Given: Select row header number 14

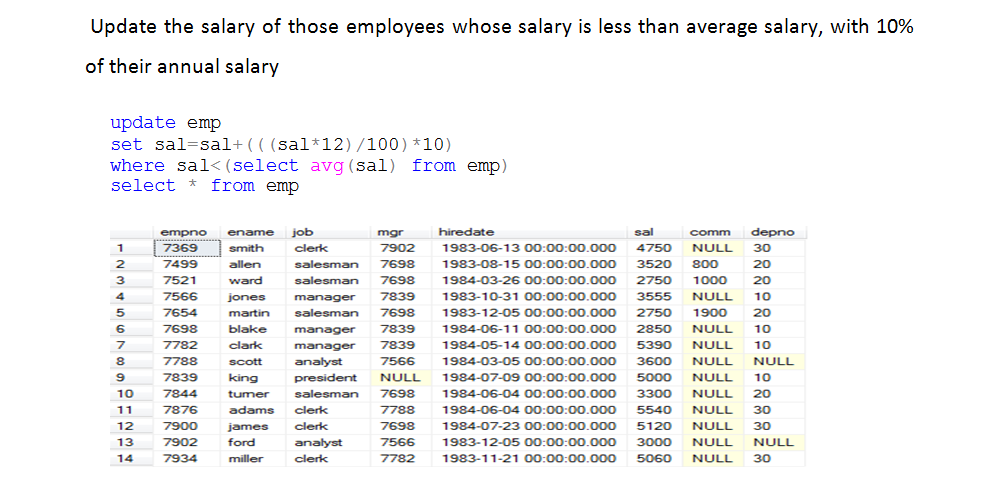Looking at the screenshot, I should pyautogui.click(x=131, y=458).
